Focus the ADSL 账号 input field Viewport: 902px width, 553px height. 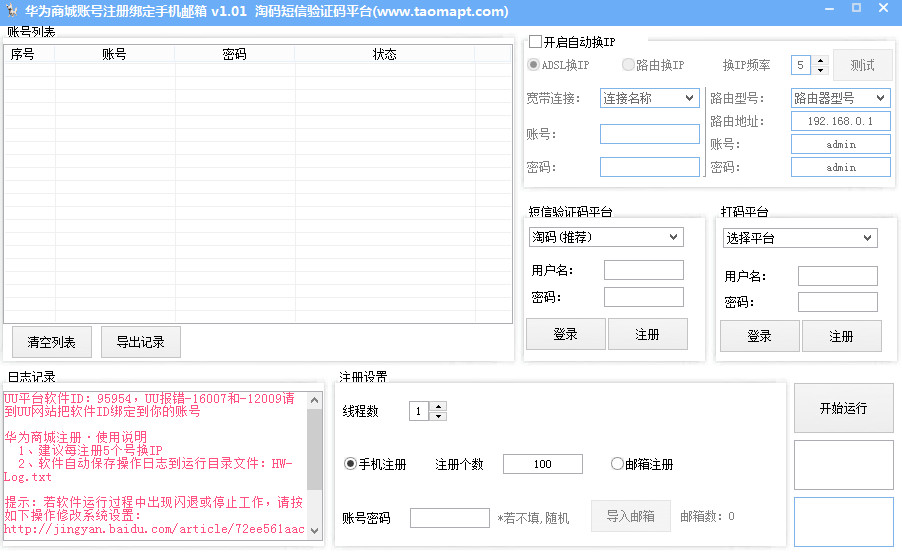[x=649, y=134]
